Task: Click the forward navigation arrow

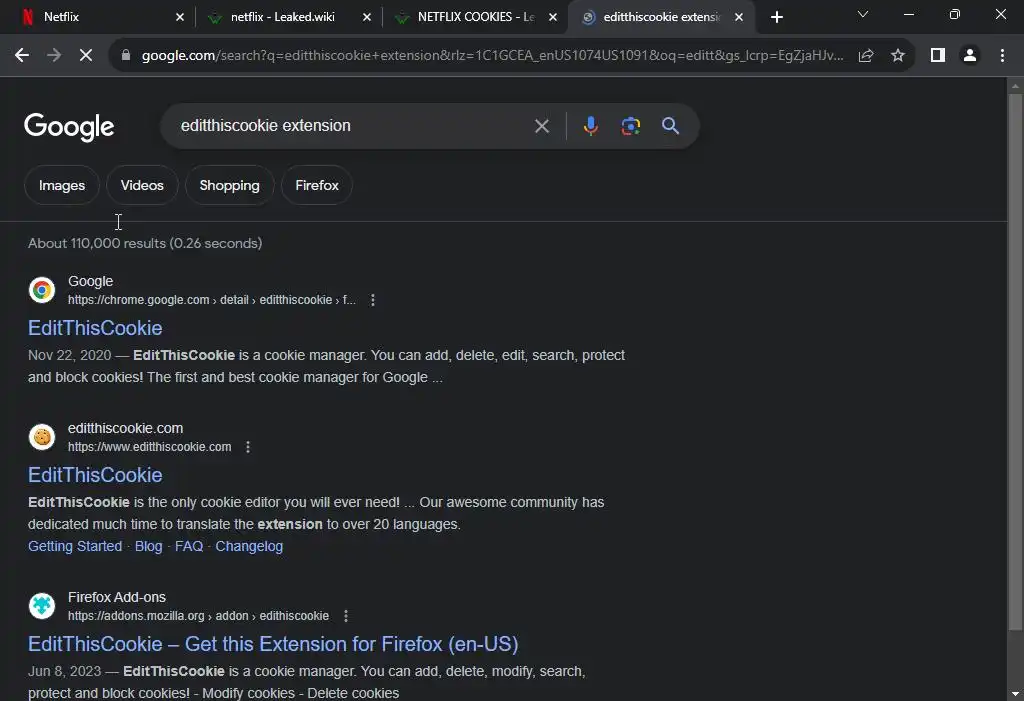Action: coord(54,56)
